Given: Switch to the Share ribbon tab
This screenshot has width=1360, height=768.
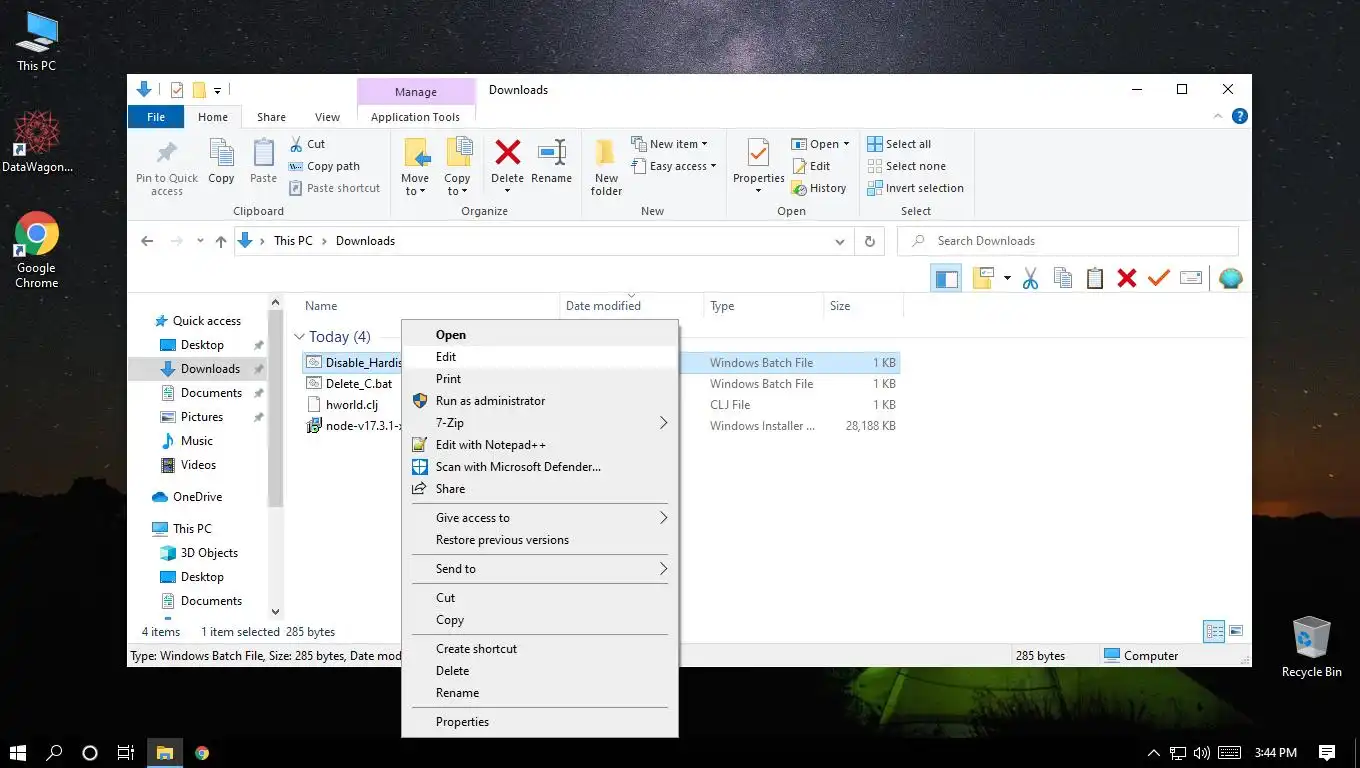Looking at the screenshot, I should 271,117.
